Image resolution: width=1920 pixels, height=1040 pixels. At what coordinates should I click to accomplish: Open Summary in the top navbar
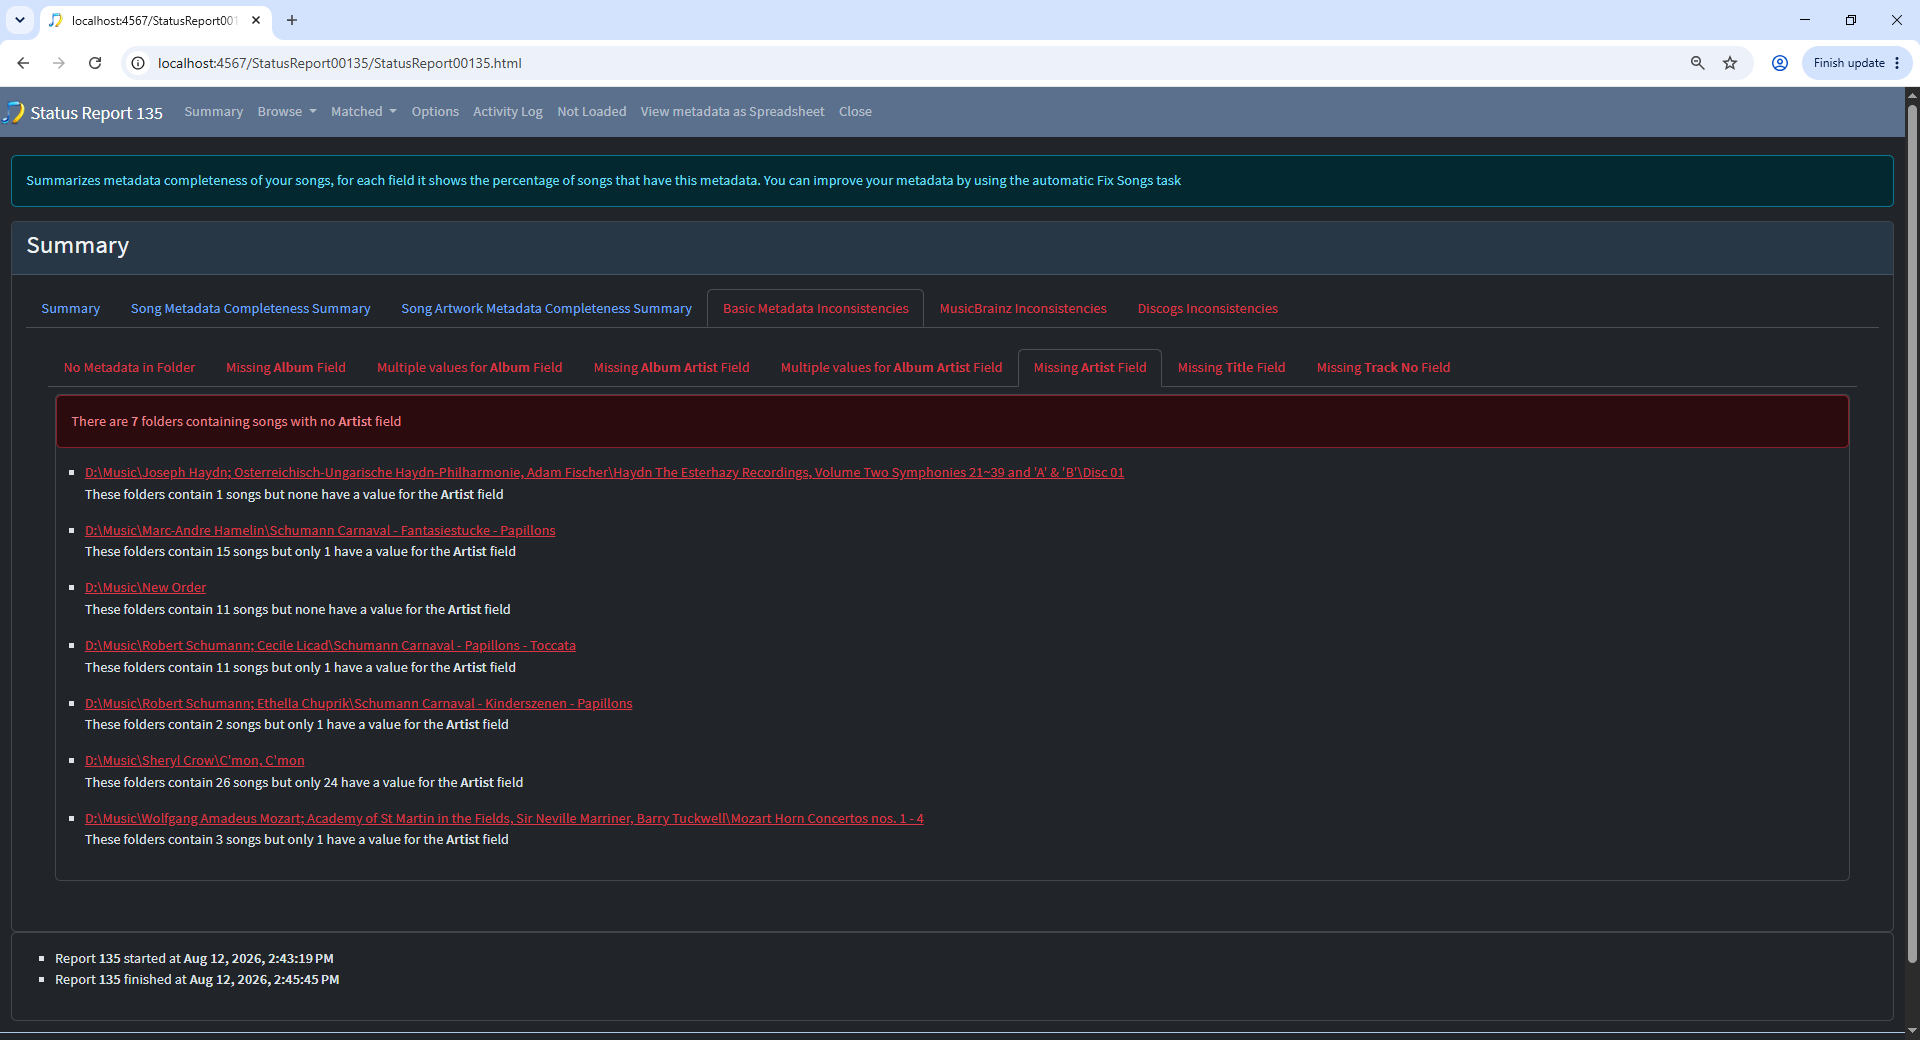pyautogui.click(x=213, y=112)
